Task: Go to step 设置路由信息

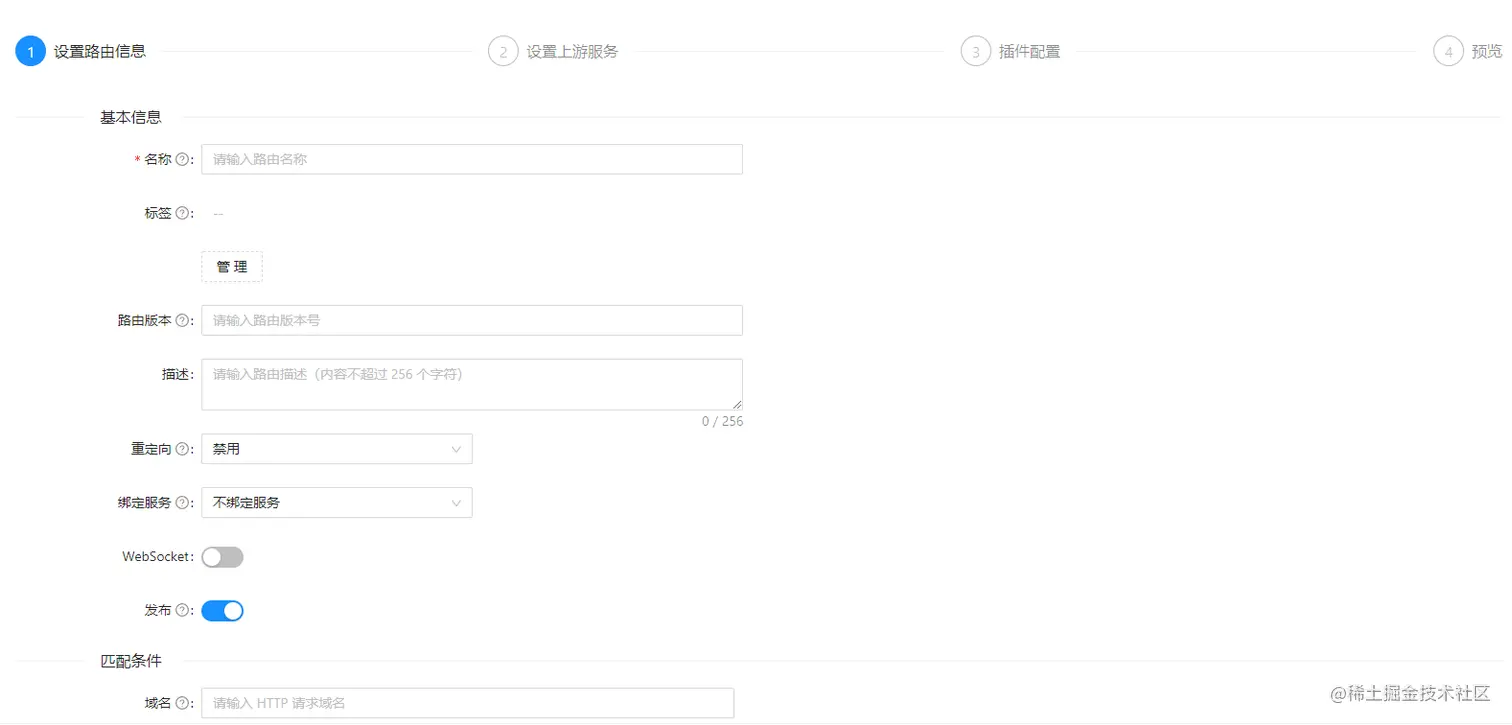Action: (100, 51)
